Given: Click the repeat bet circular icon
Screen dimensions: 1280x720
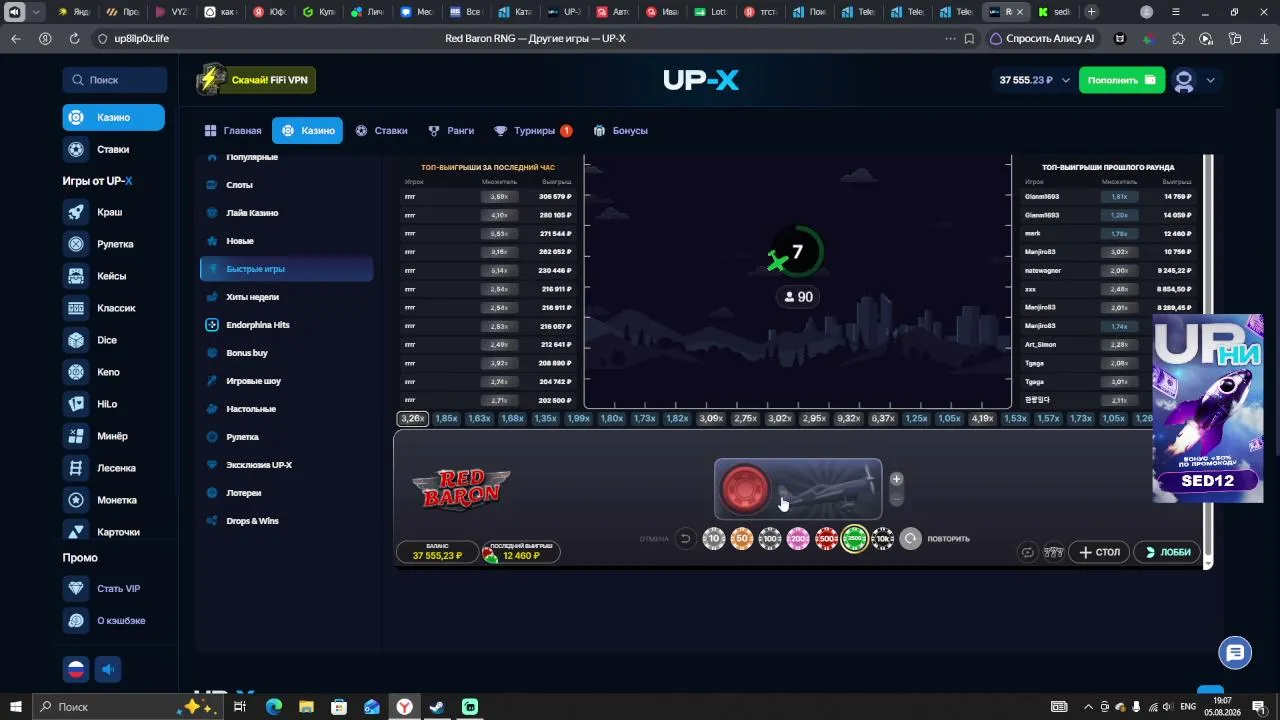Looking at the screenshot, I should click(910, 539).
